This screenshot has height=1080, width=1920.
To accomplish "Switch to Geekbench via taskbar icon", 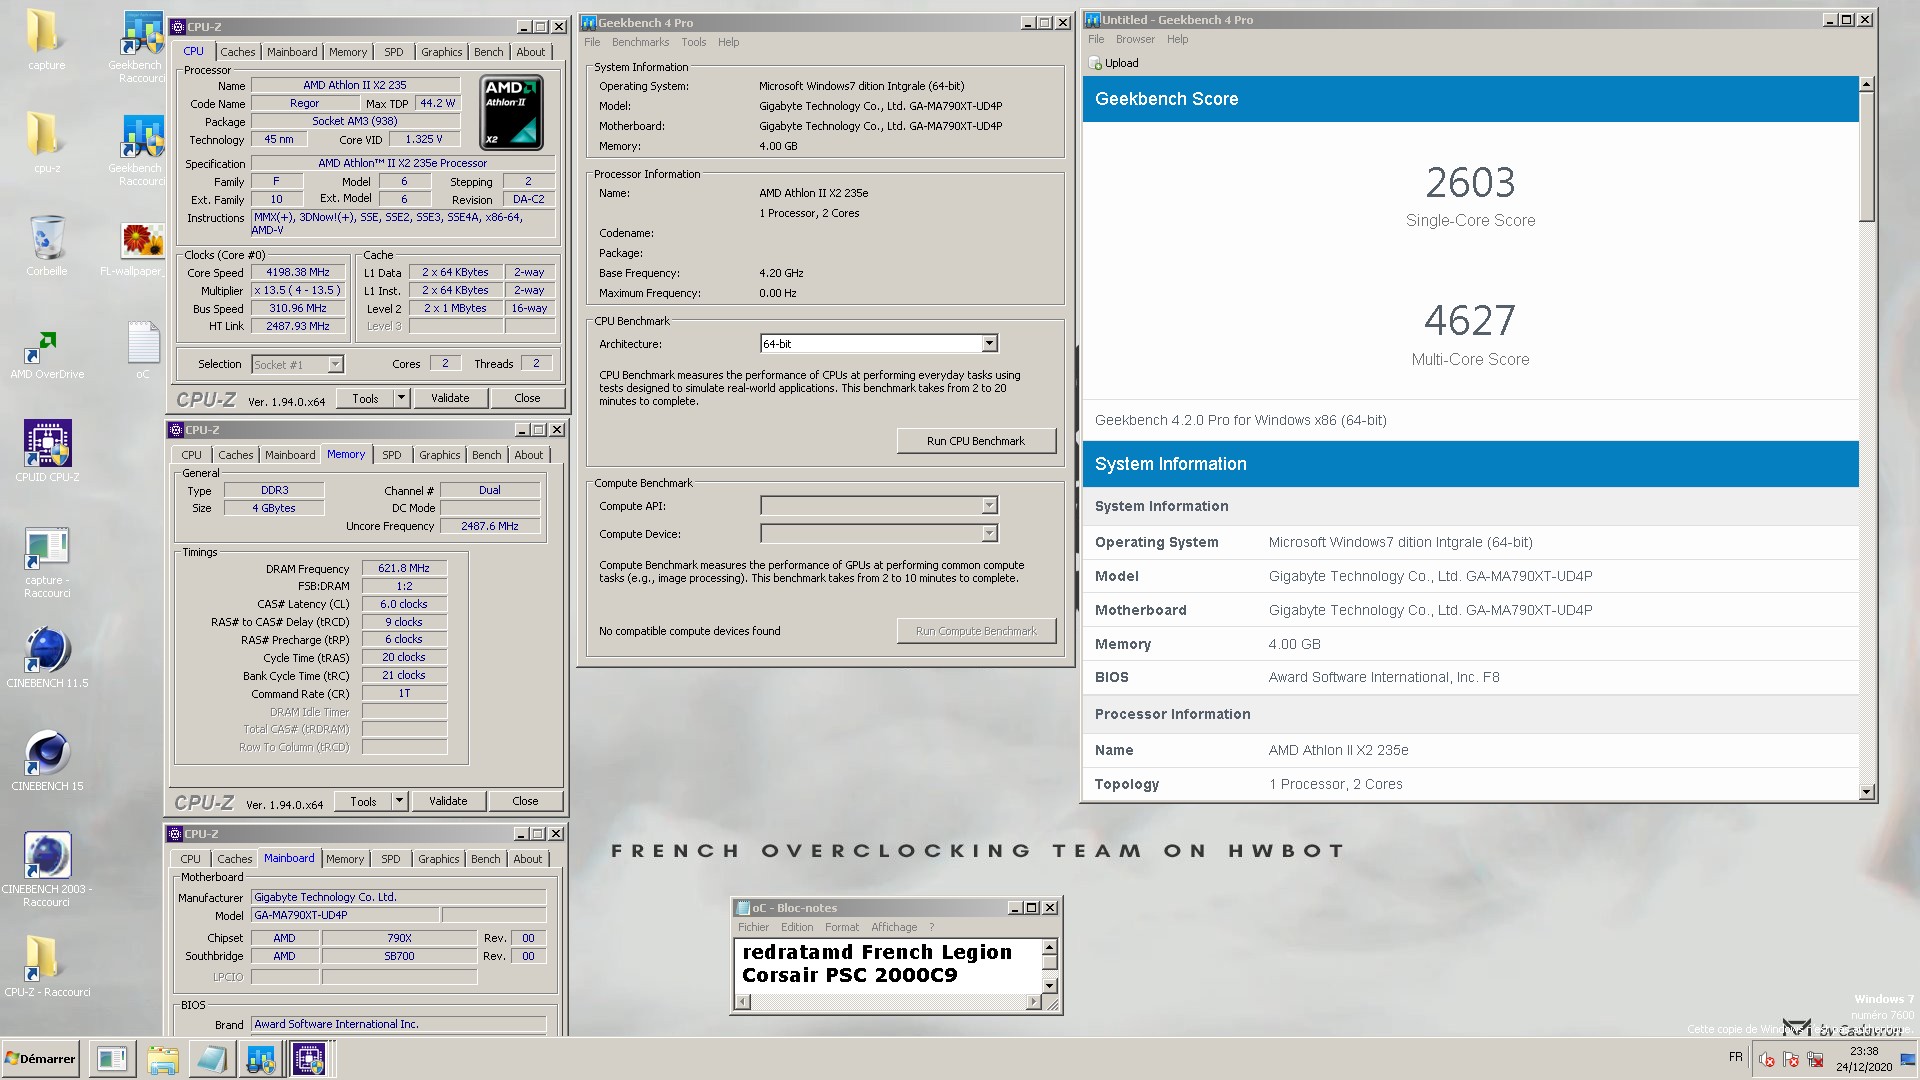I will tap(261, 1059).
